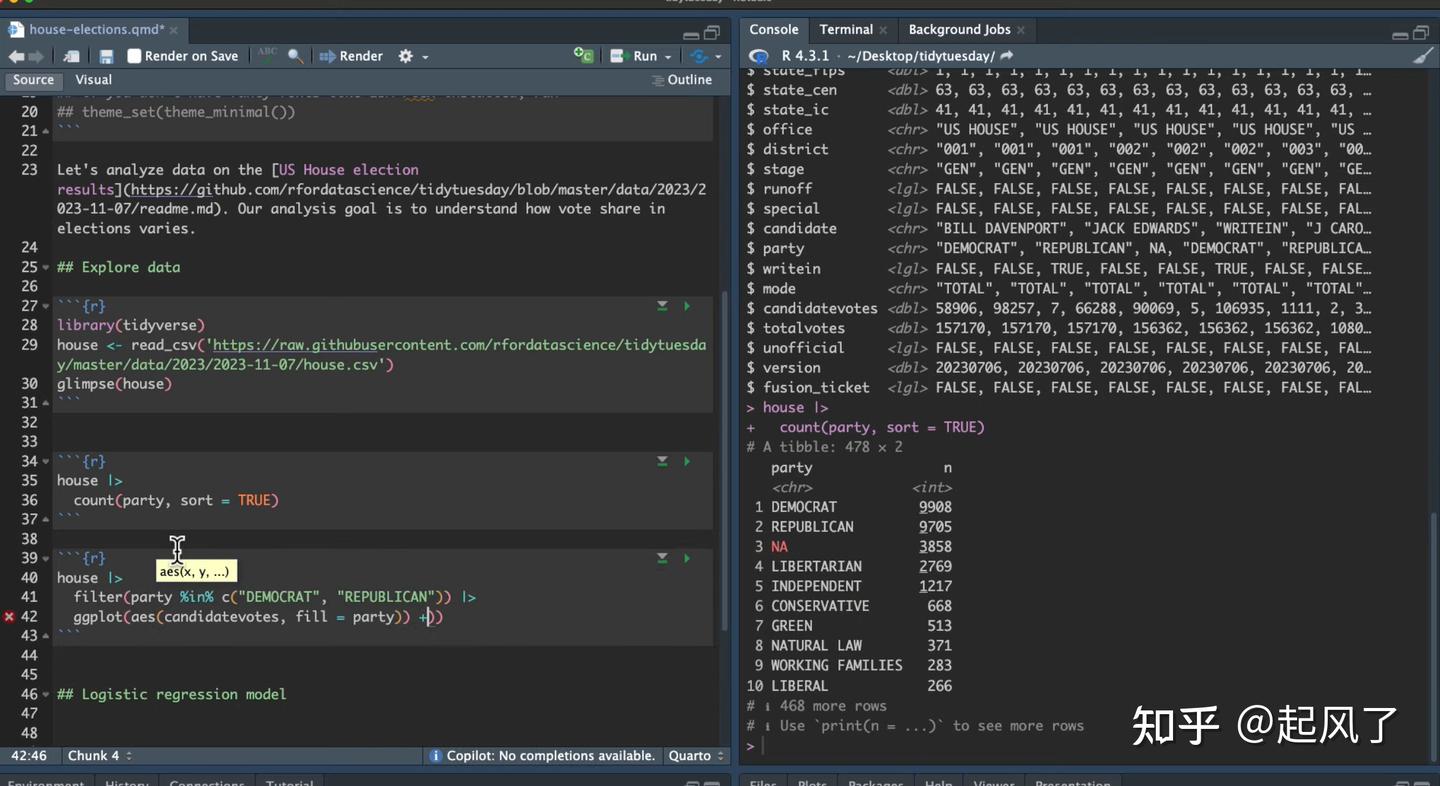This screenshot has height=786, width=1440.
Task: Click the '## Logistic regression model' heading
Action: 171,694
